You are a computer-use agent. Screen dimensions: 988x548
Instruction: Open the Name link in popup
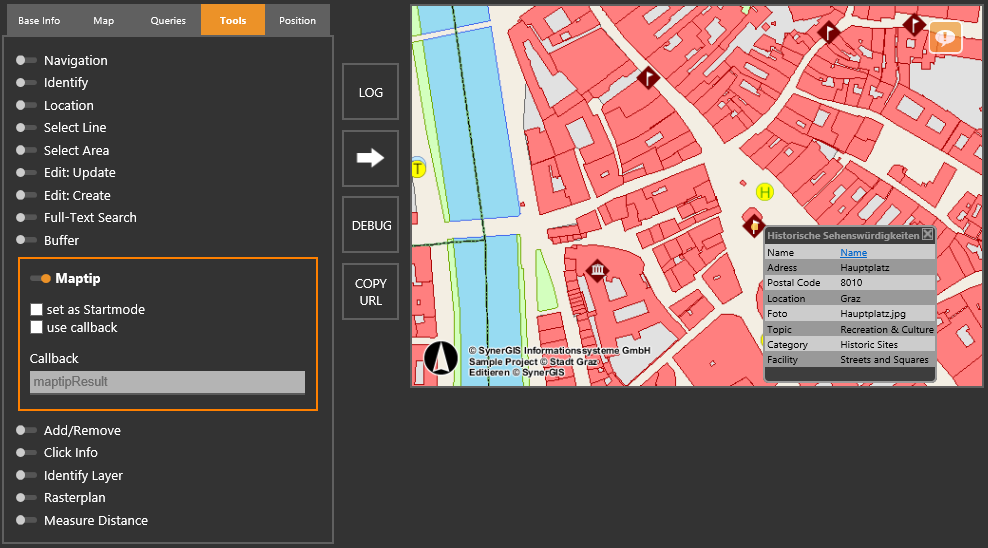pos(854,253)
